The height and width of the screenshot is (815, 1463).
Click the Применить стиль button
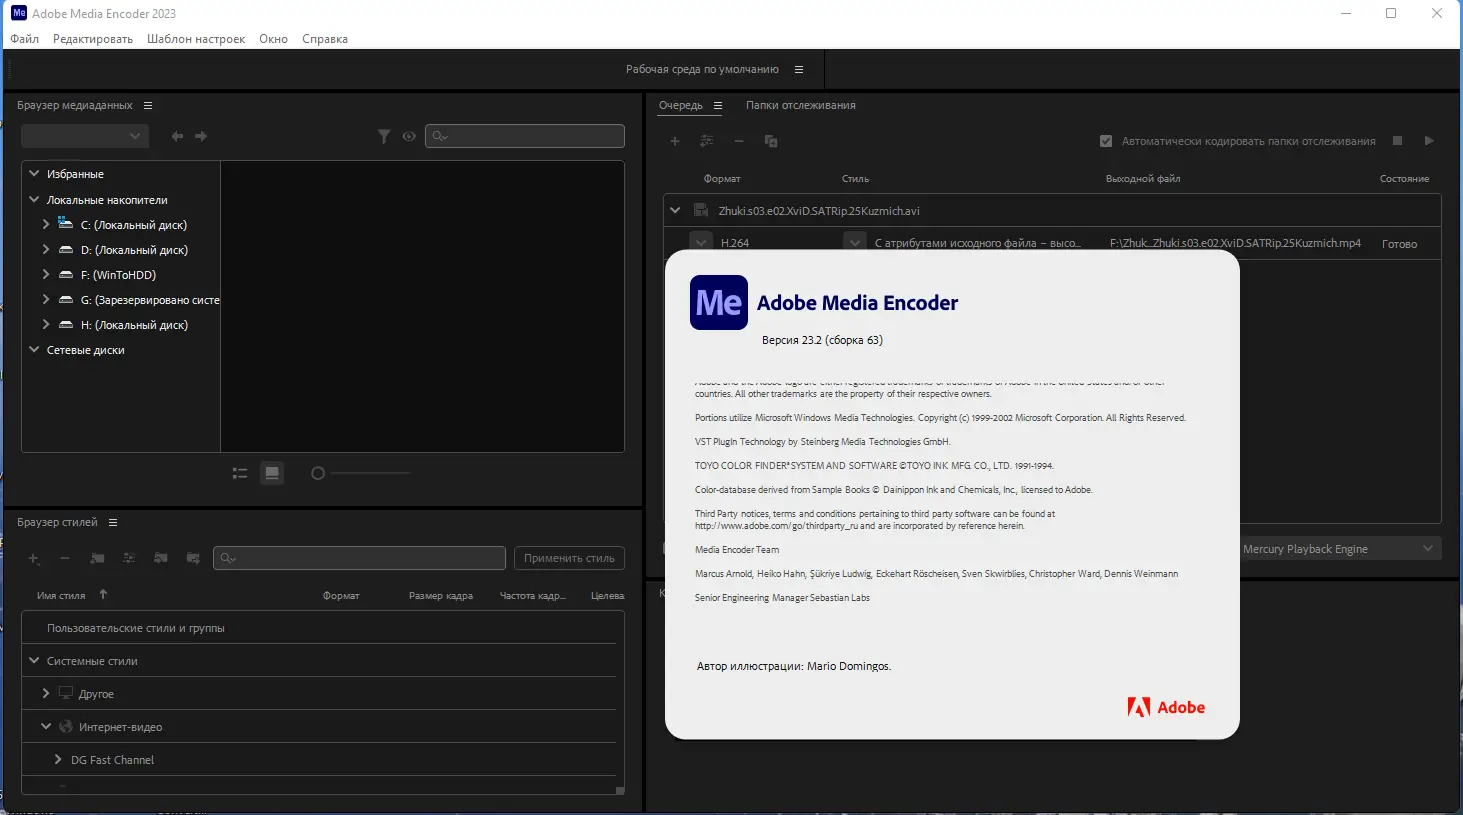click(x=568, y=558)
